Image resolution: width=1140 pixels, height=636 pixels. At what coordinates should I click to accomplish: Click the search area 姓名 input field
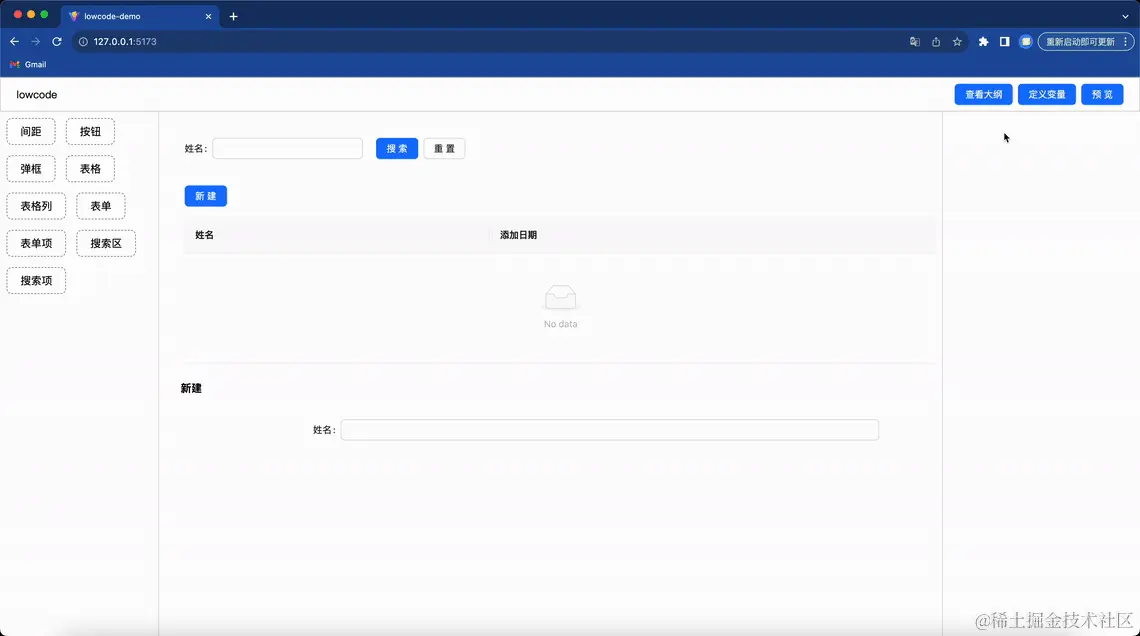287,148
